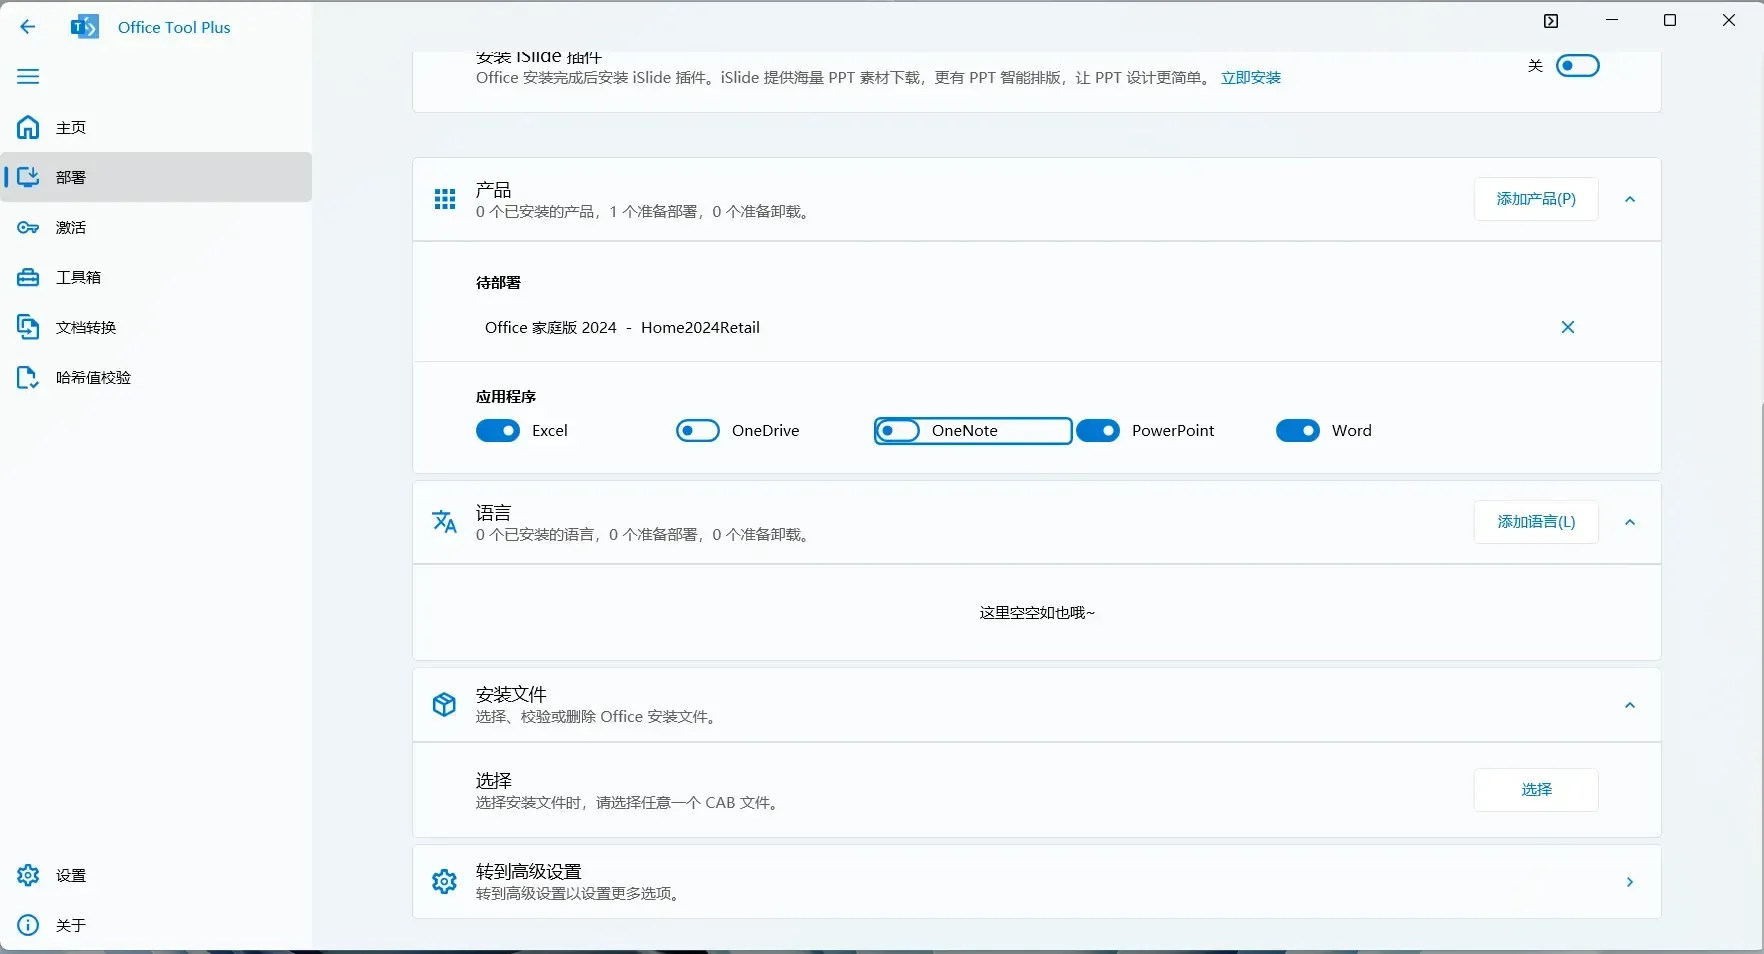This screenshot has width=1764, height=954.
Task: Close the Office Tool Plus window
Action: pyautogui.click(x=1729, y=20)
